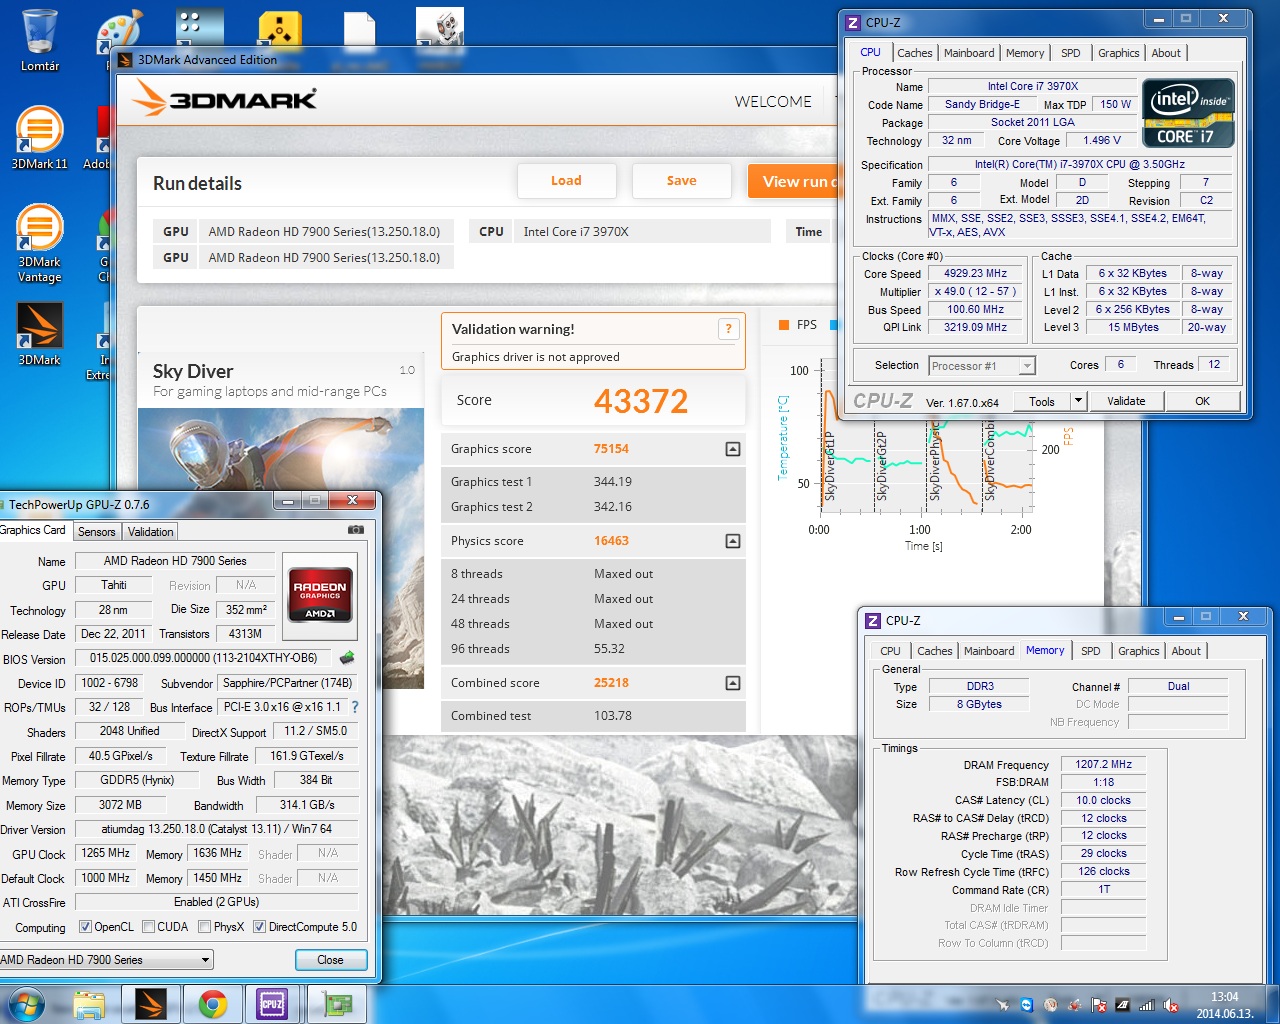The height and width of the screenshot is (1024, 1280).
Task: Collapse the Combined score section
Action: pos(733,683)
